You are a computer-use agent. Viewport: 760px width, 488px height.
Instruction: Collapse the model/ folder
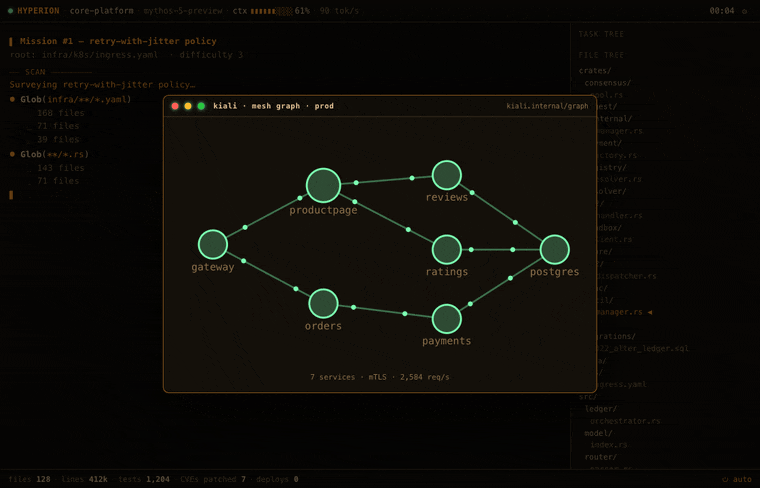coord(599,433)
